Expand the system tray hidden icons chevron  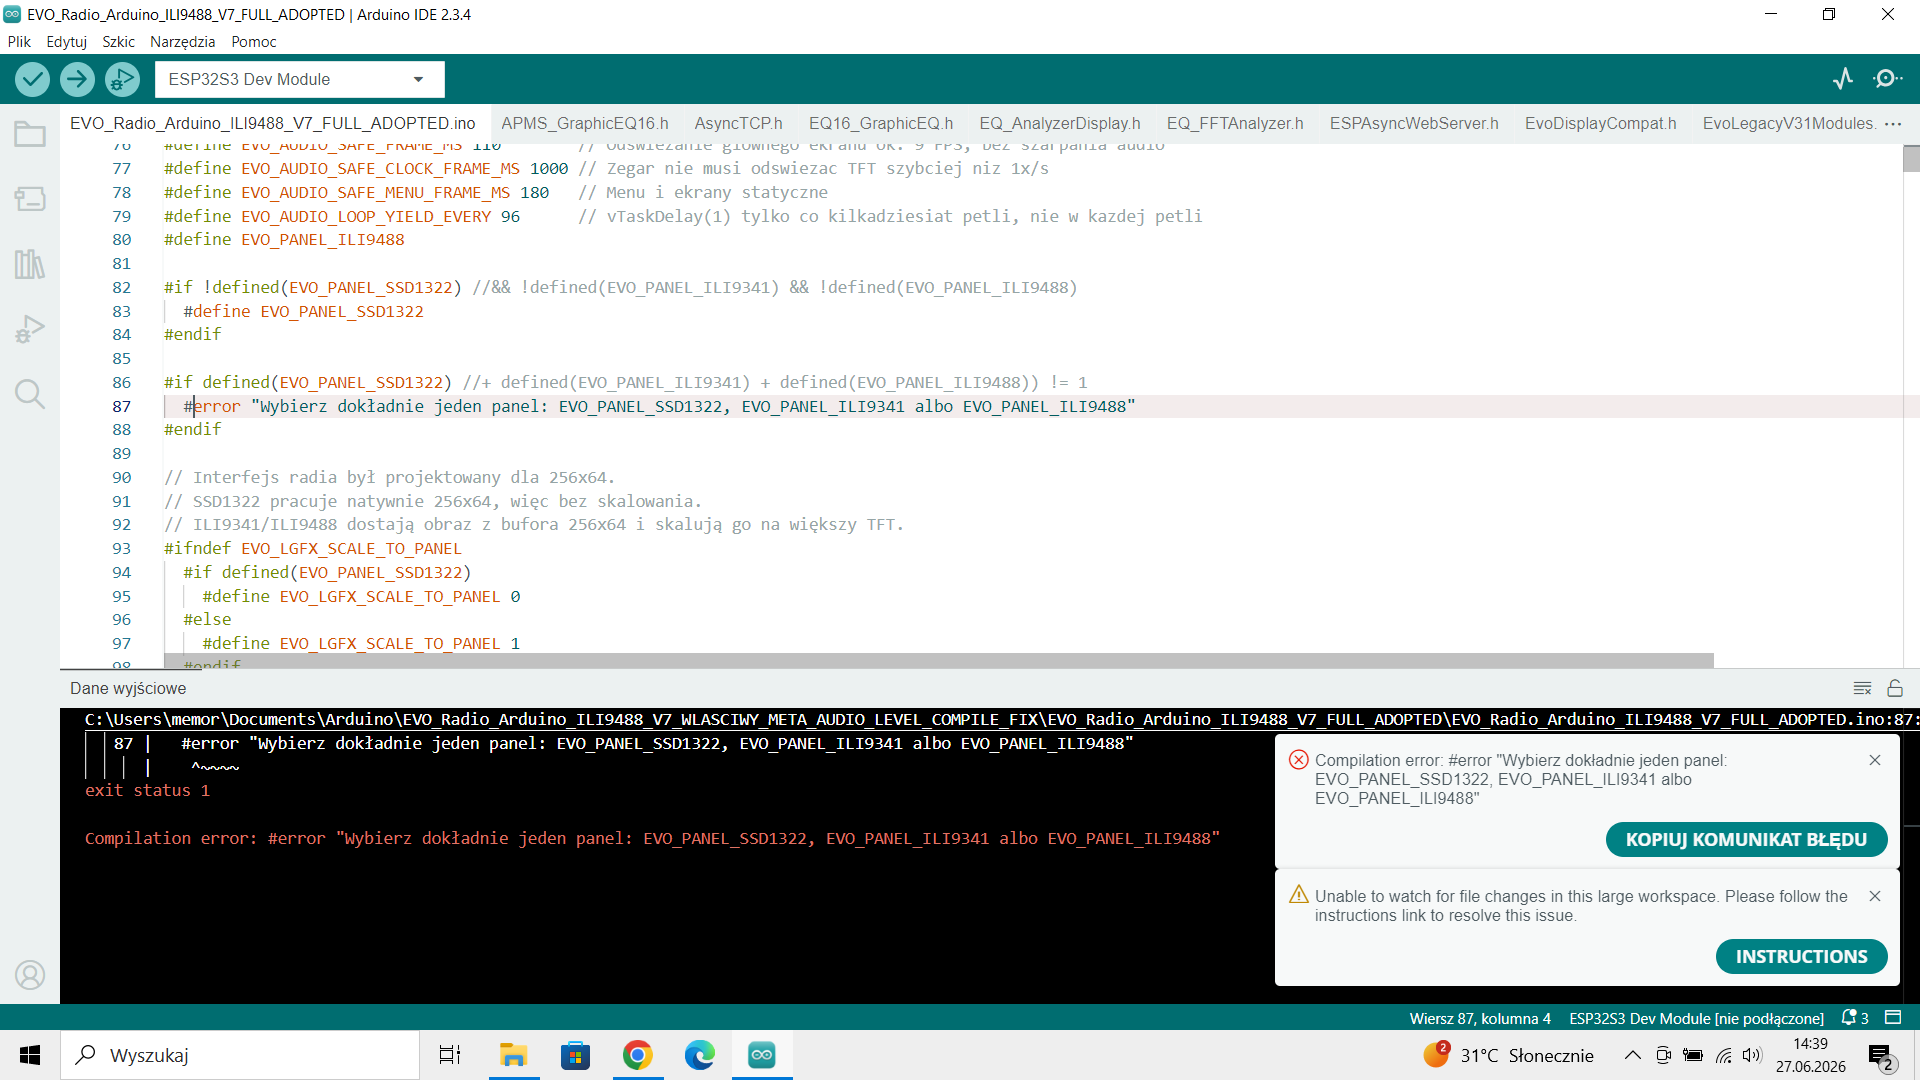pyautogui.click(x=1632, y=1055)
